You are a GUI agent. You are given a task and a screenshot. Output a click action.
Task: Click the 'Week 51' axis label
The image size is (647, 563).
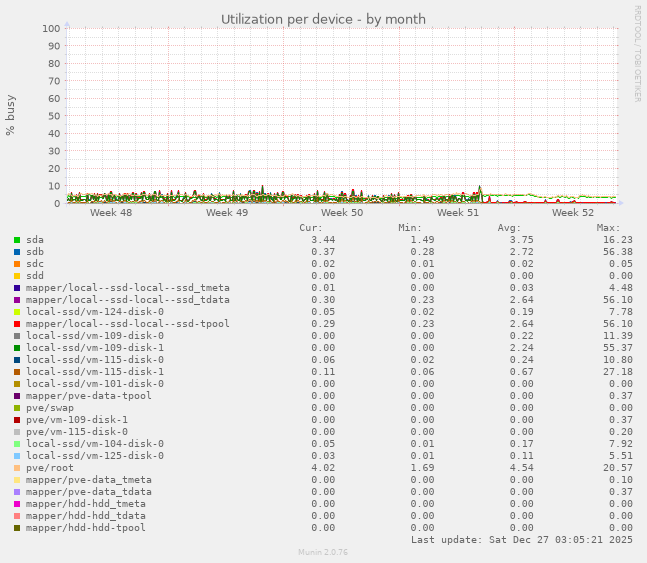(458, 213)
